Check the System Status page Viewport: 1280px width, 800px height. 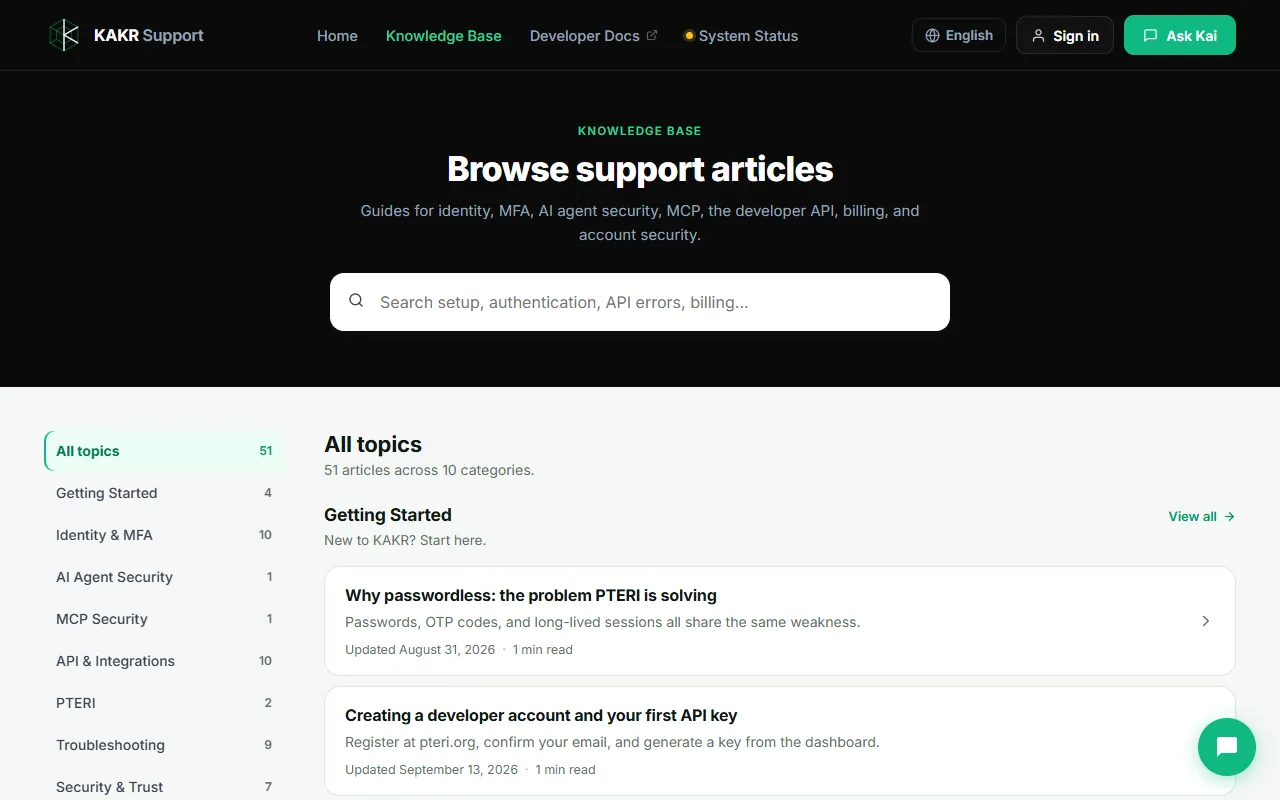(741, 36)
